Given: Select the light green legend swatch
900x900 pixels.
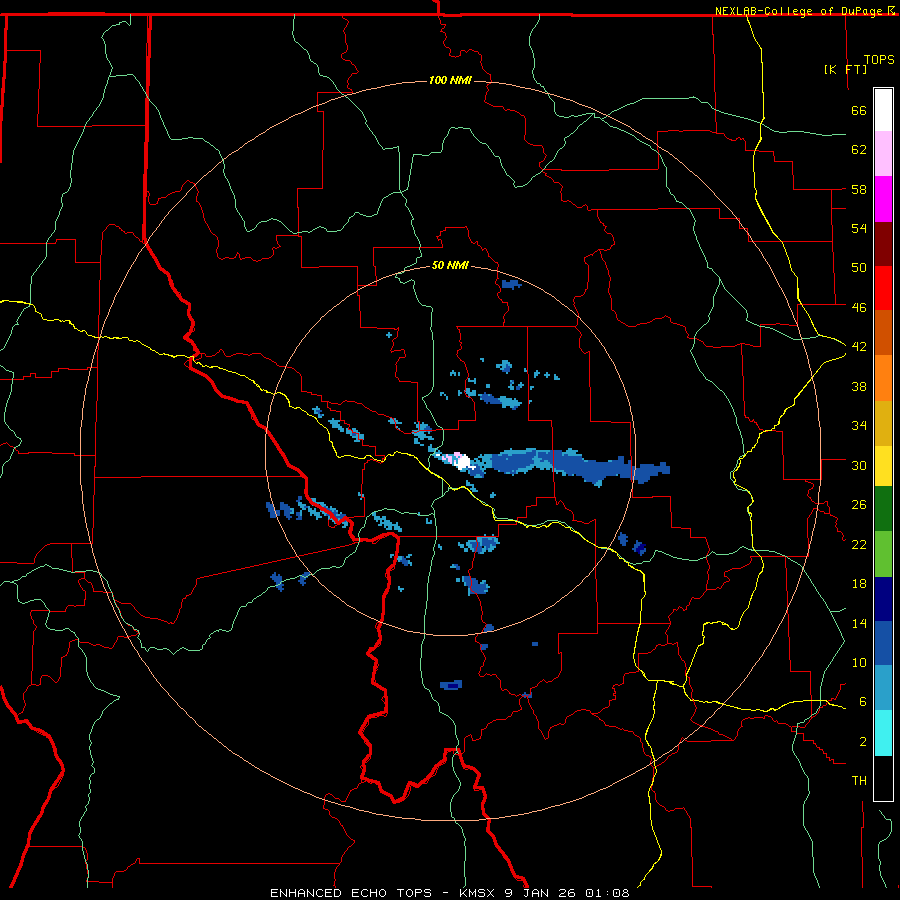Looking at the screenshot, I should [x=883, y=554].
